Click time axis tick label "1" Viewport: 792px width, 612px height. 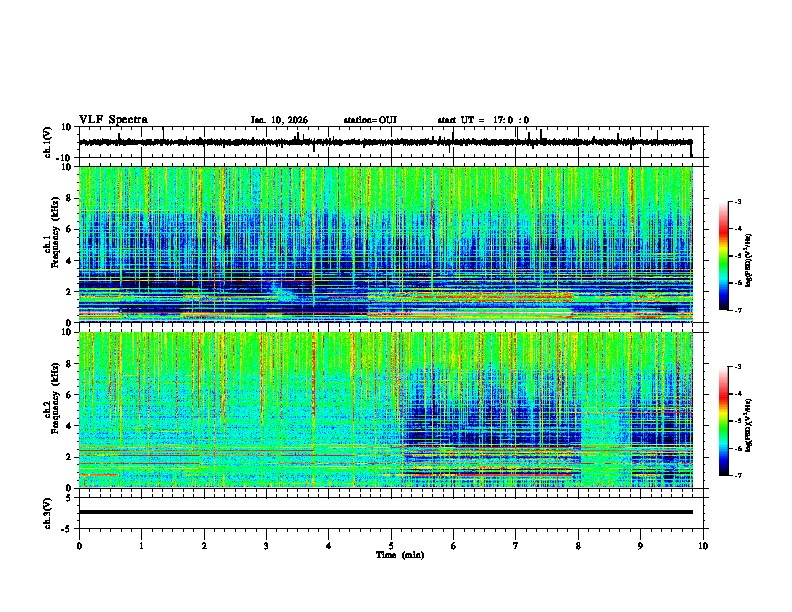click(x=141, y=546)
